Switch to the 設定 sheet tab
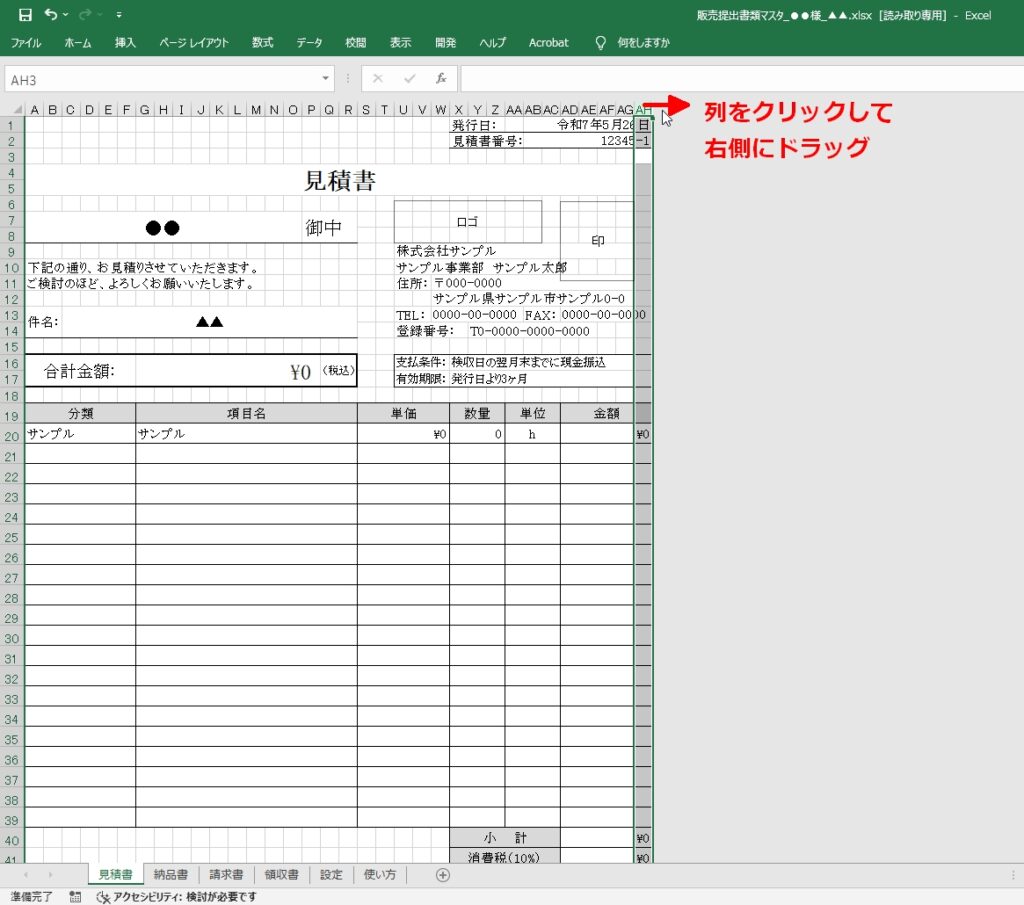Viewport: 1024px width, 905px height. tap(331, 874)
